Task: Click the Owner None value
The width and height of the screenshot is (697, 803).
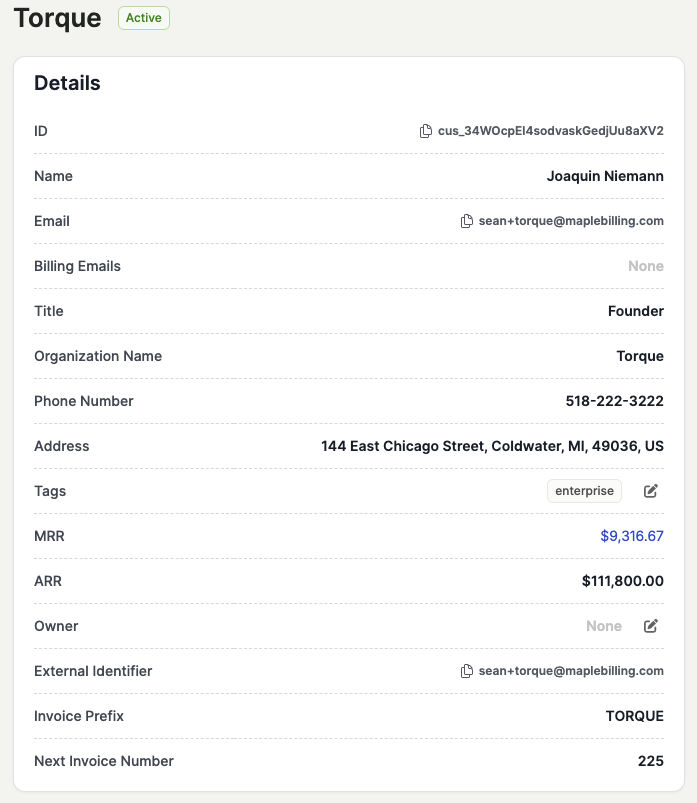Action: click(604, 626)
